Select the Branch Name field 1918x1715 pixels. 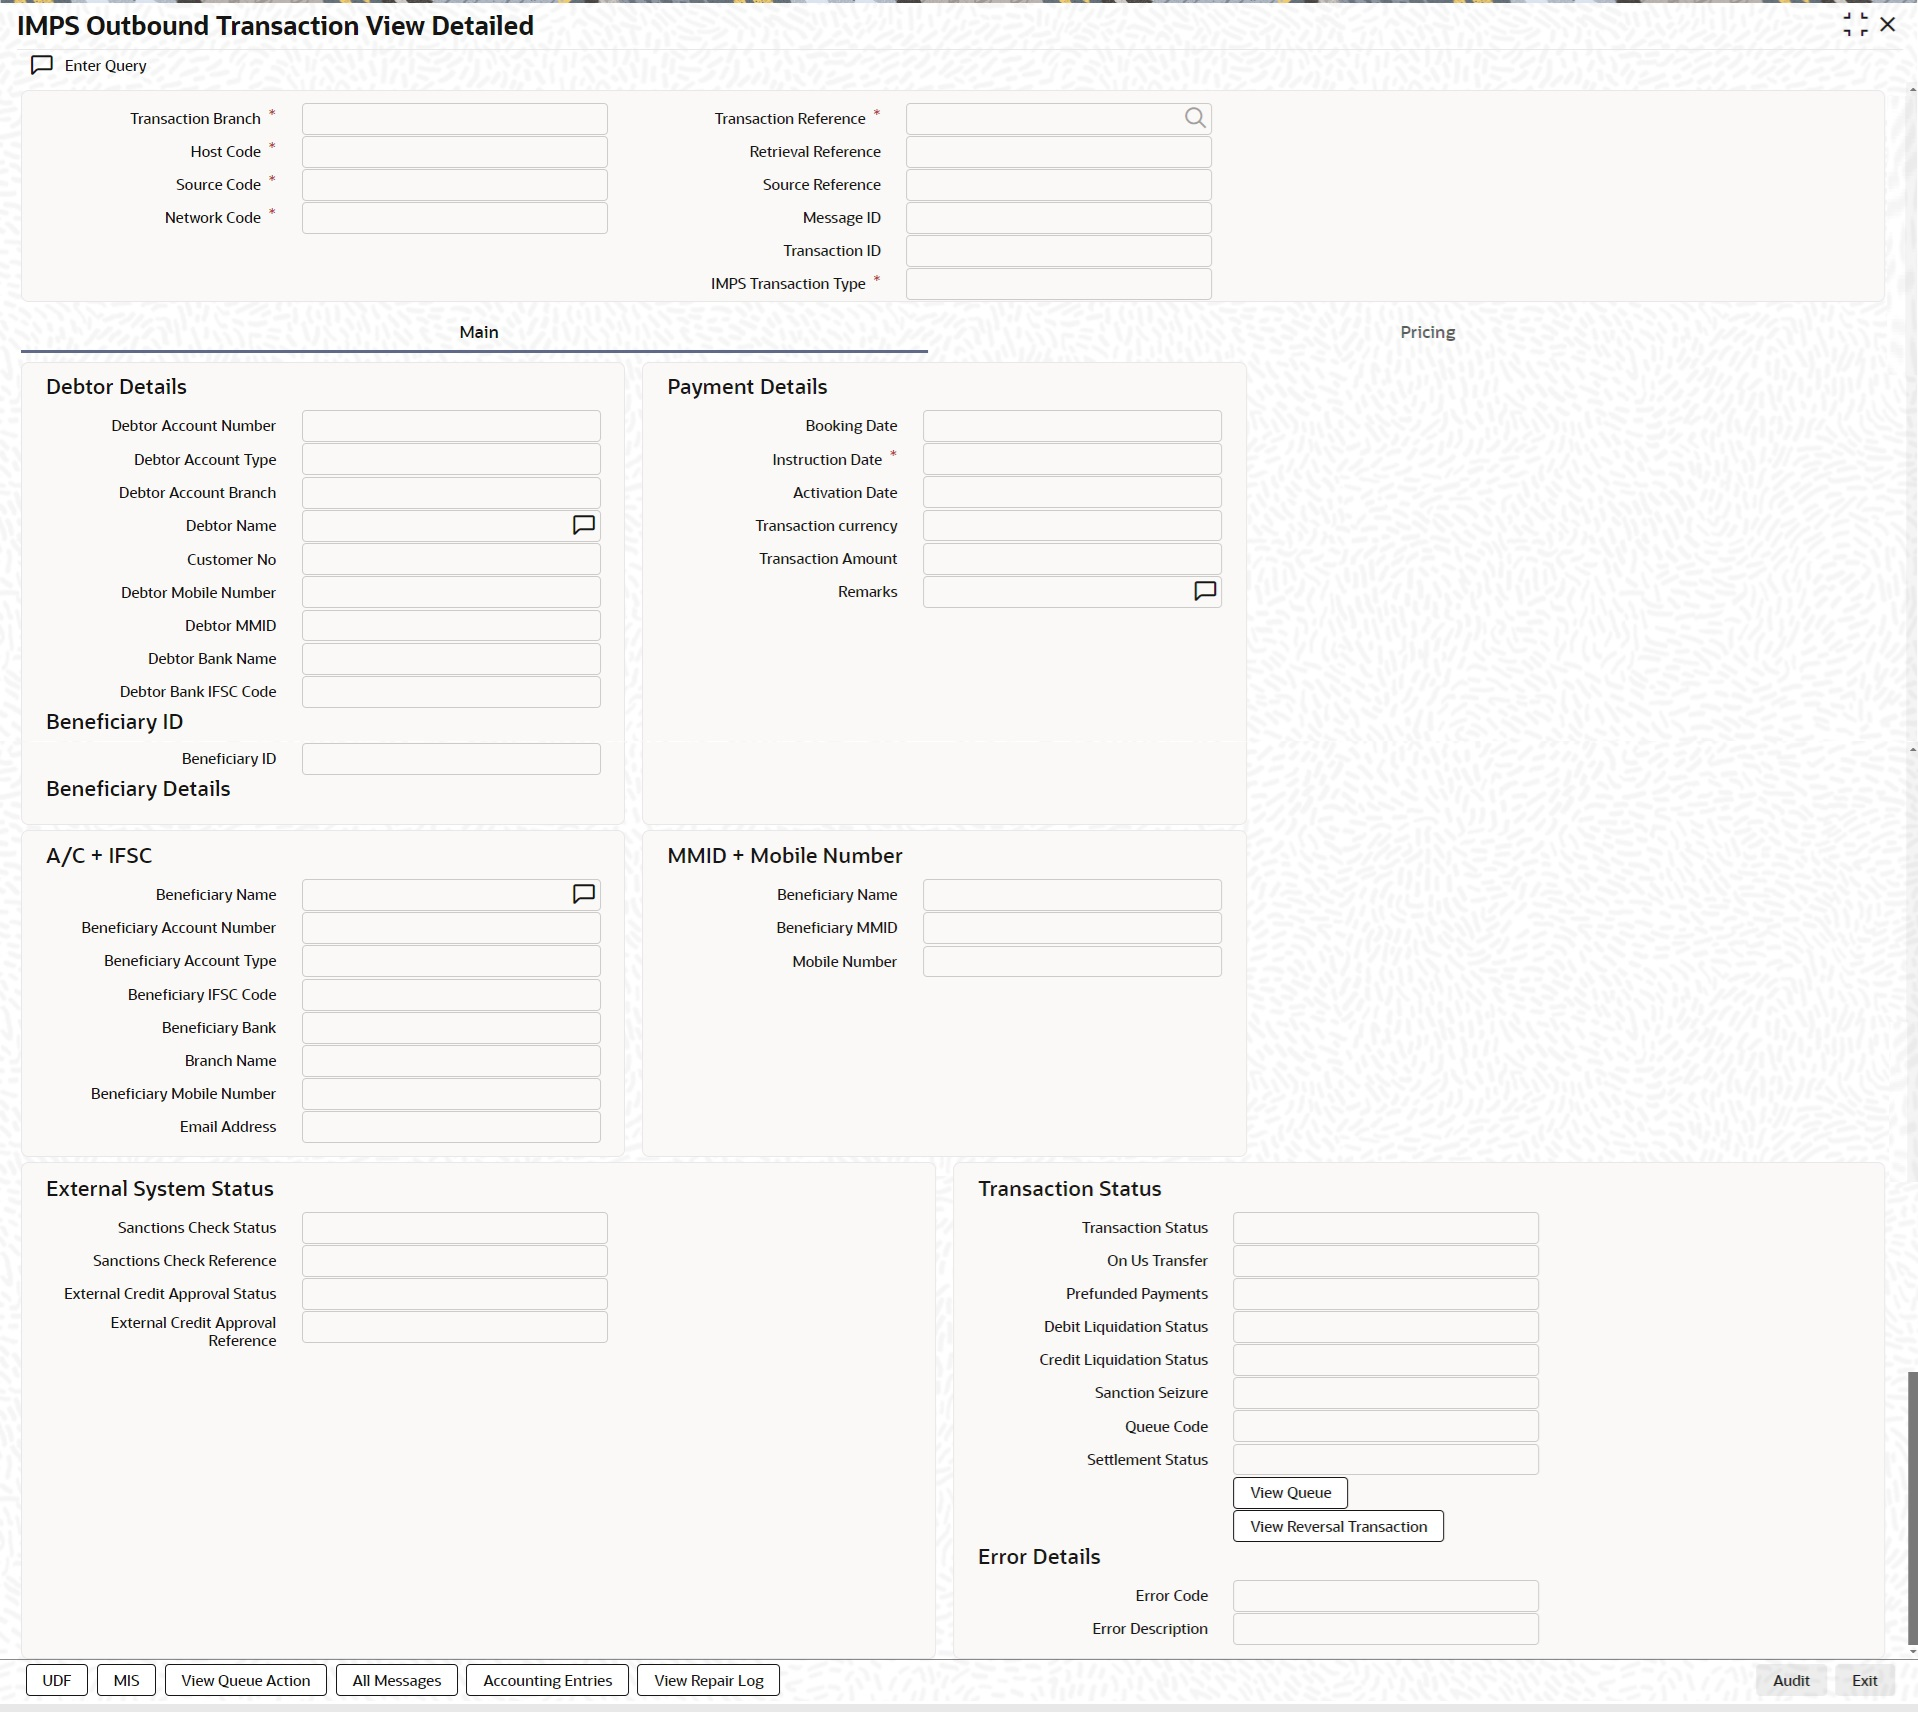point(451,1061)
